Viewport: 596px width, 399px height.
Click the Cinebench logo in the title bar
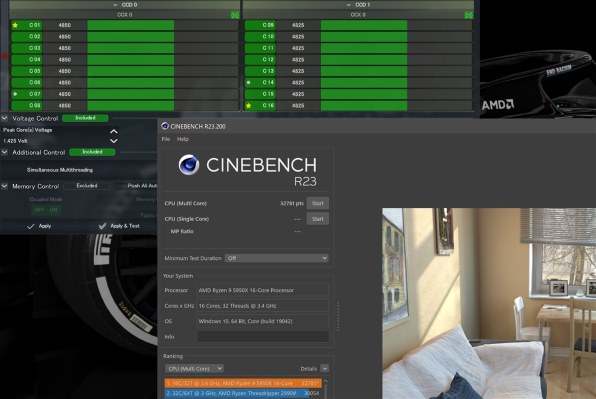point(165,126)
